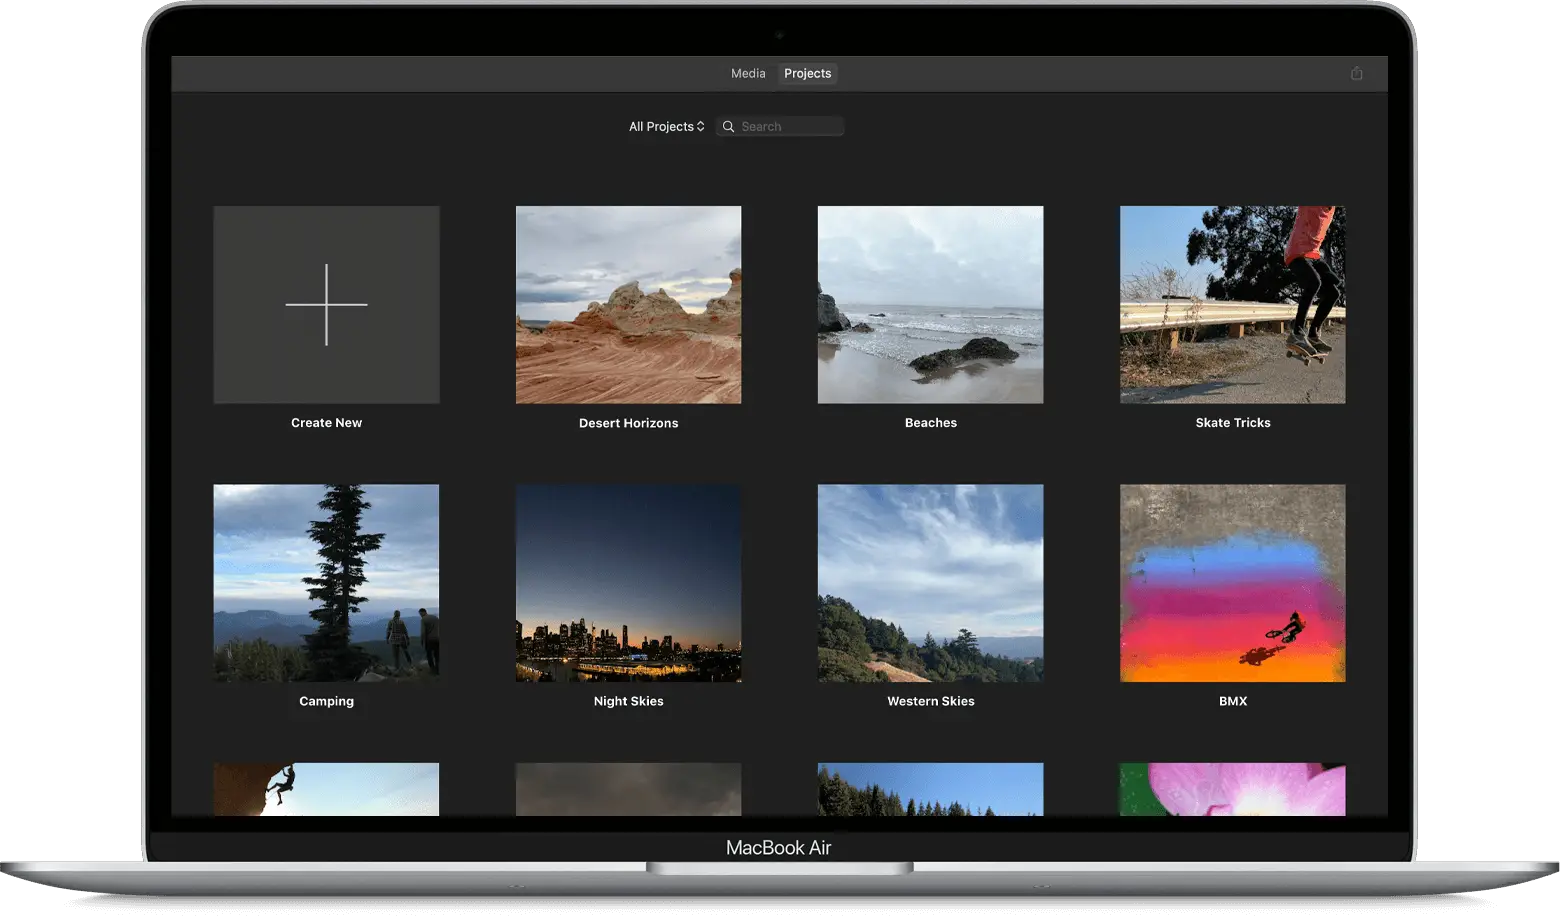1560x916 pixels.
Task: Select the Night Skies project
Action: [x=628, y=583]
